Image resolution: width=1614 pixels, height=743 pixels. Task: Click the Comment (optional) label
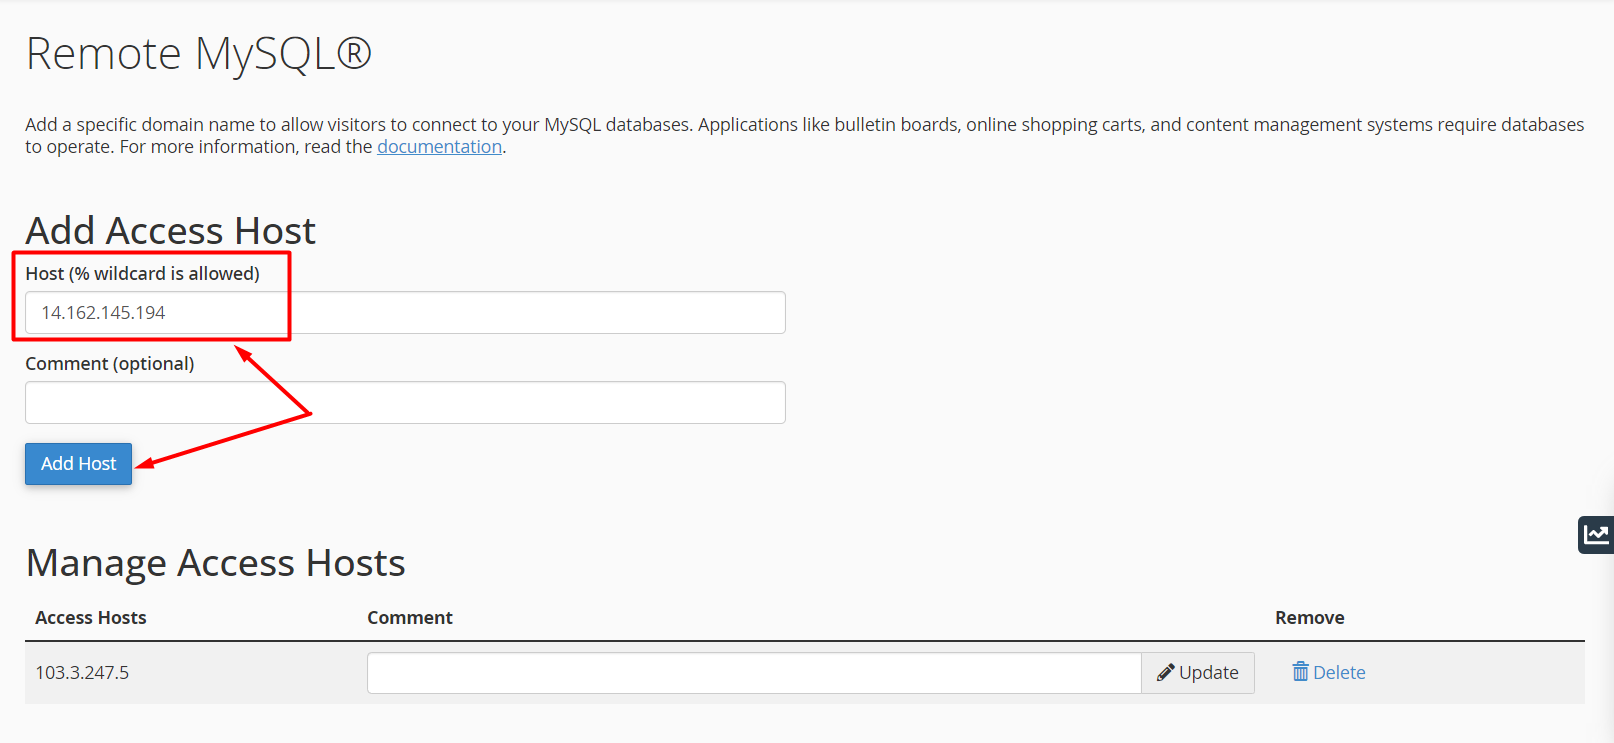pyautogui.click(x=110, y=364)
